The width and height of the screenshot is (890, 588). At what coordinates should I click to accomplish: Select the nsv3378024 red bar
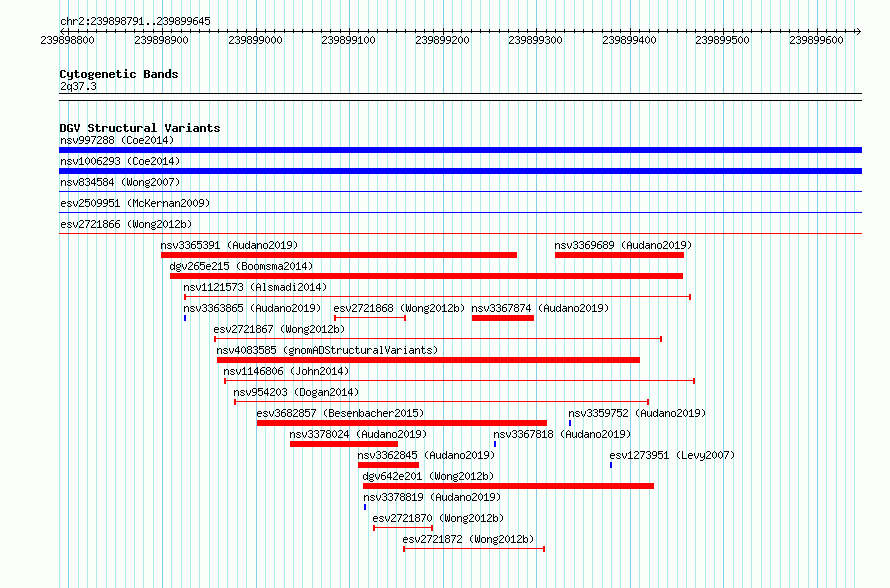pyautogui.click(x=344, y=444)
